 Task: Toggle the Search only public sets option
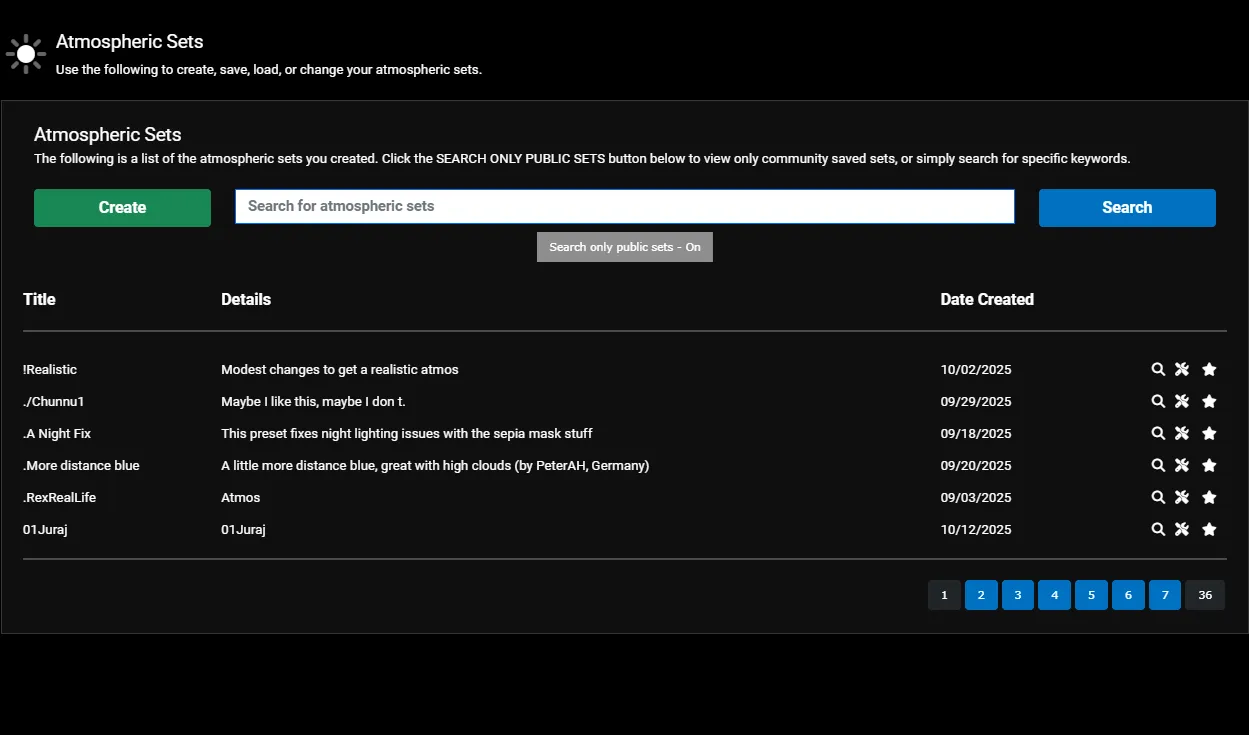624,247
